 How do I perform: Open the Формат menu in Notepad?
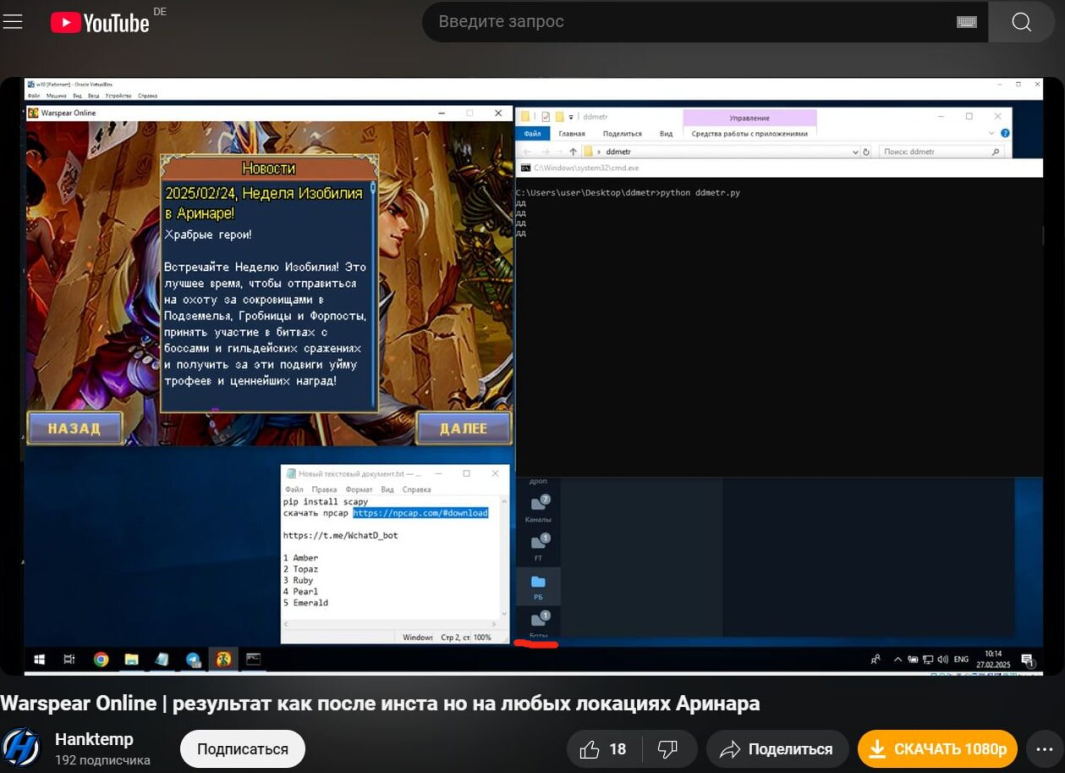358,490
